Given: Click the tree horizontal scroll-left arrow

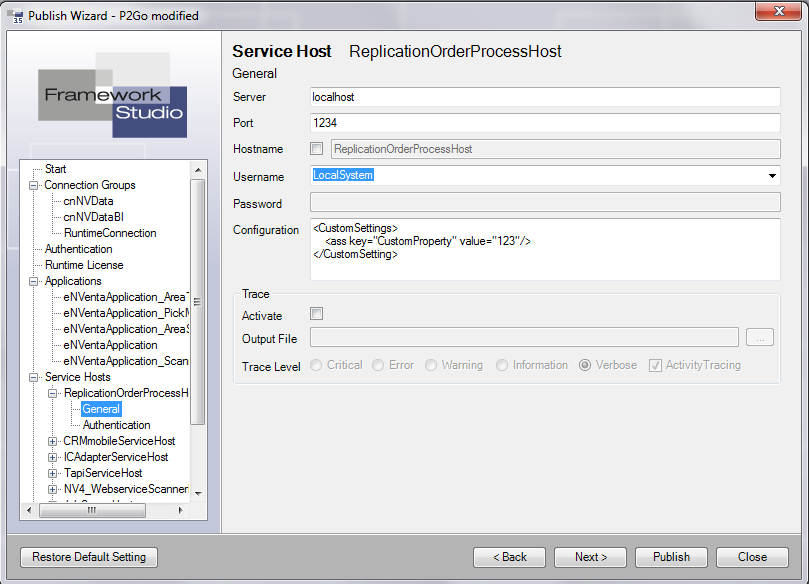Looking at the screenshot, I should [x=29, y=510].
